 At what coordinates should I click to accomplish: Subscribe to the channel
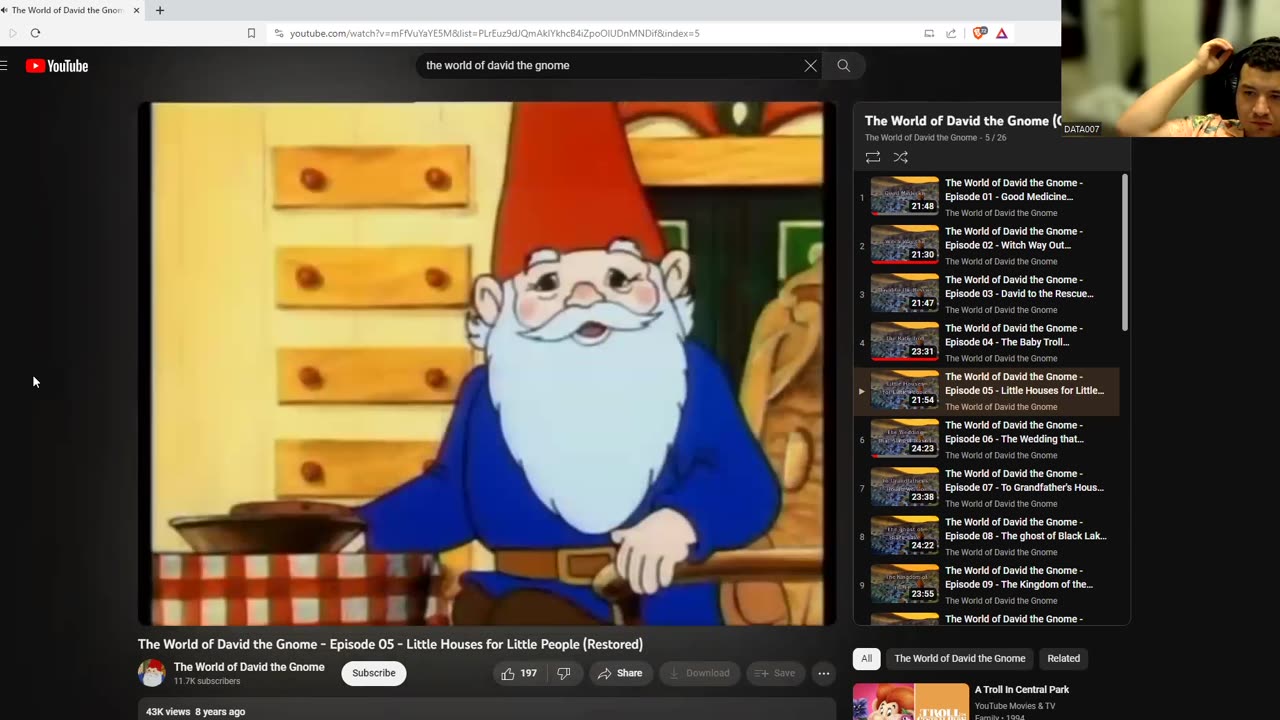point(374,673)
